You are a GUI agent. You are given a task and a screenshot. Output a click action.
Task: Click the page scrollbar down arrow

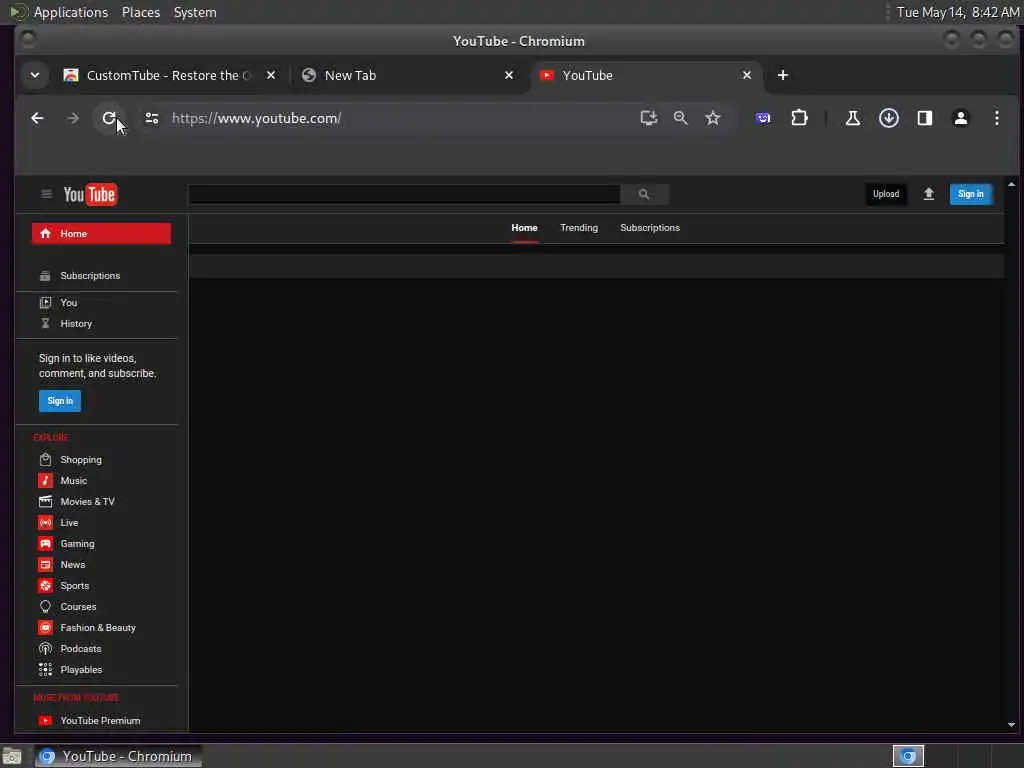[1012, 724]
